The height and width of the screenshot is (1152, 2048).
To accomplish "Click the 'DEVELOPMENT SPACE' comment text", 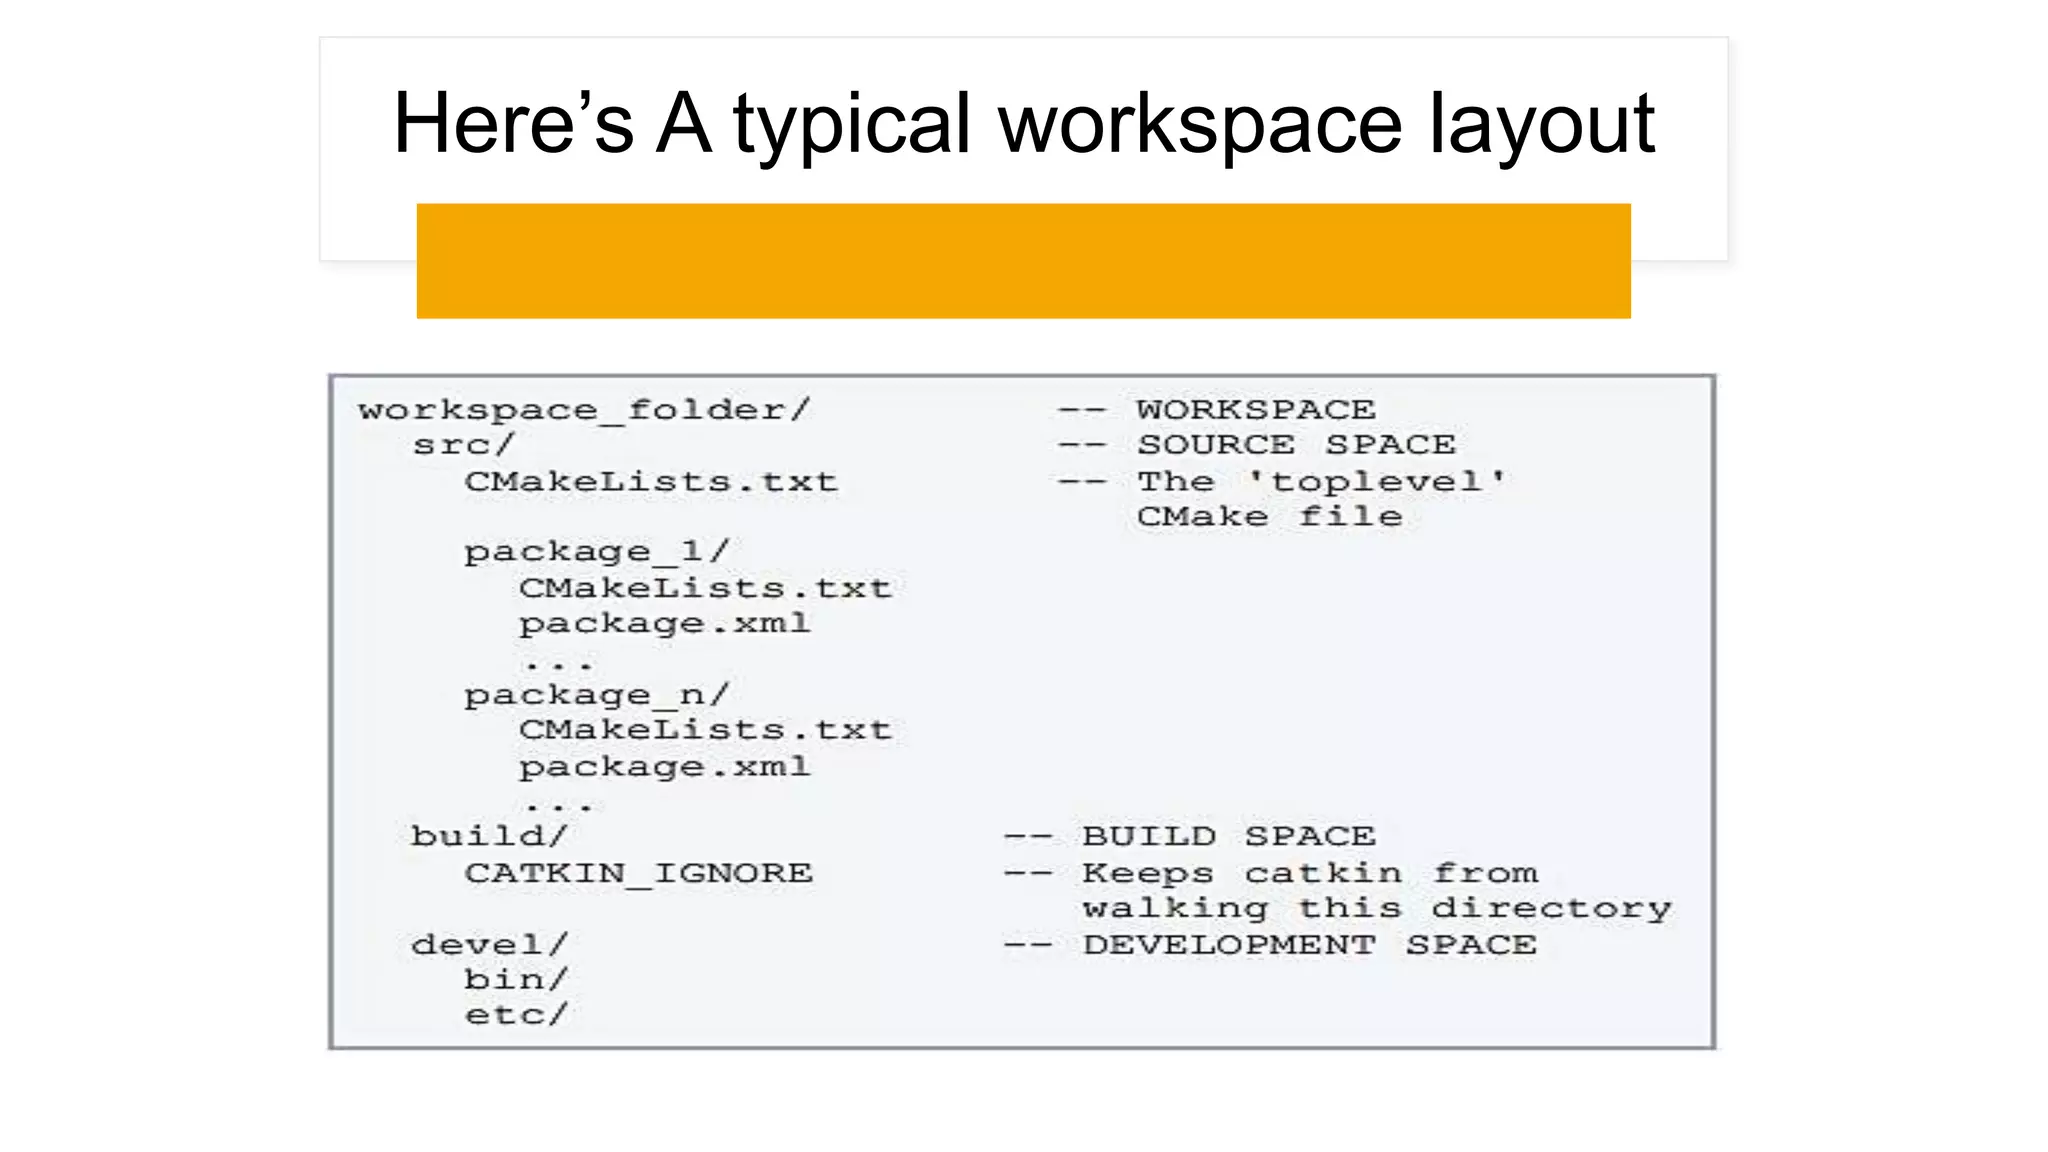I will [1309, 944].
